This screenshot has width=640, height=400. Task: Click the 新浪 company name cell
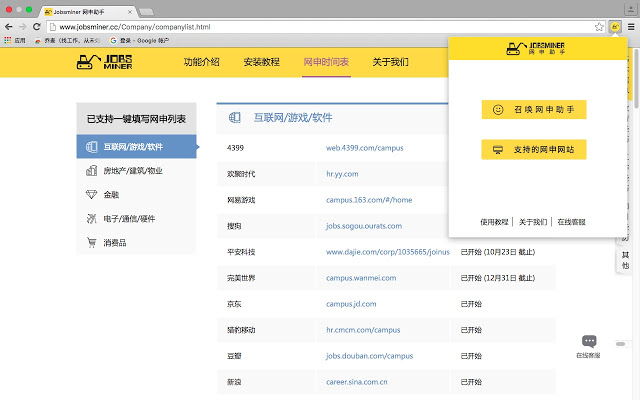click(x=234, y=382)
